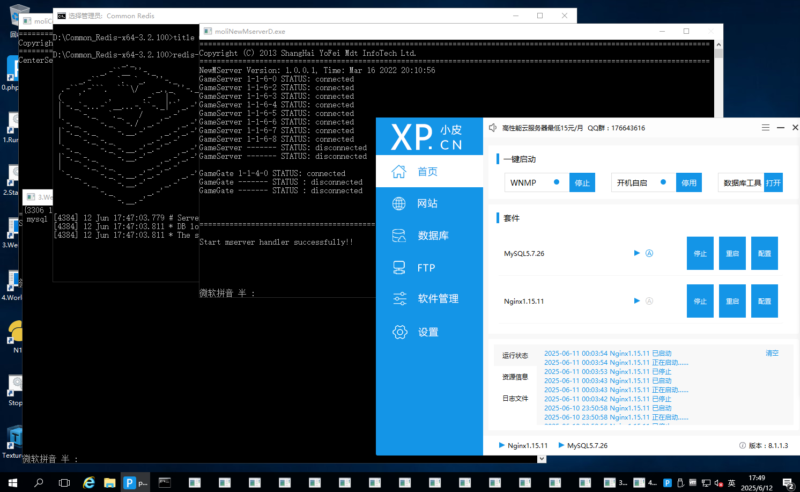Toggle the WNMP selector dot
The width and height of the screenshot is (800, 492).
coord(556,183)
